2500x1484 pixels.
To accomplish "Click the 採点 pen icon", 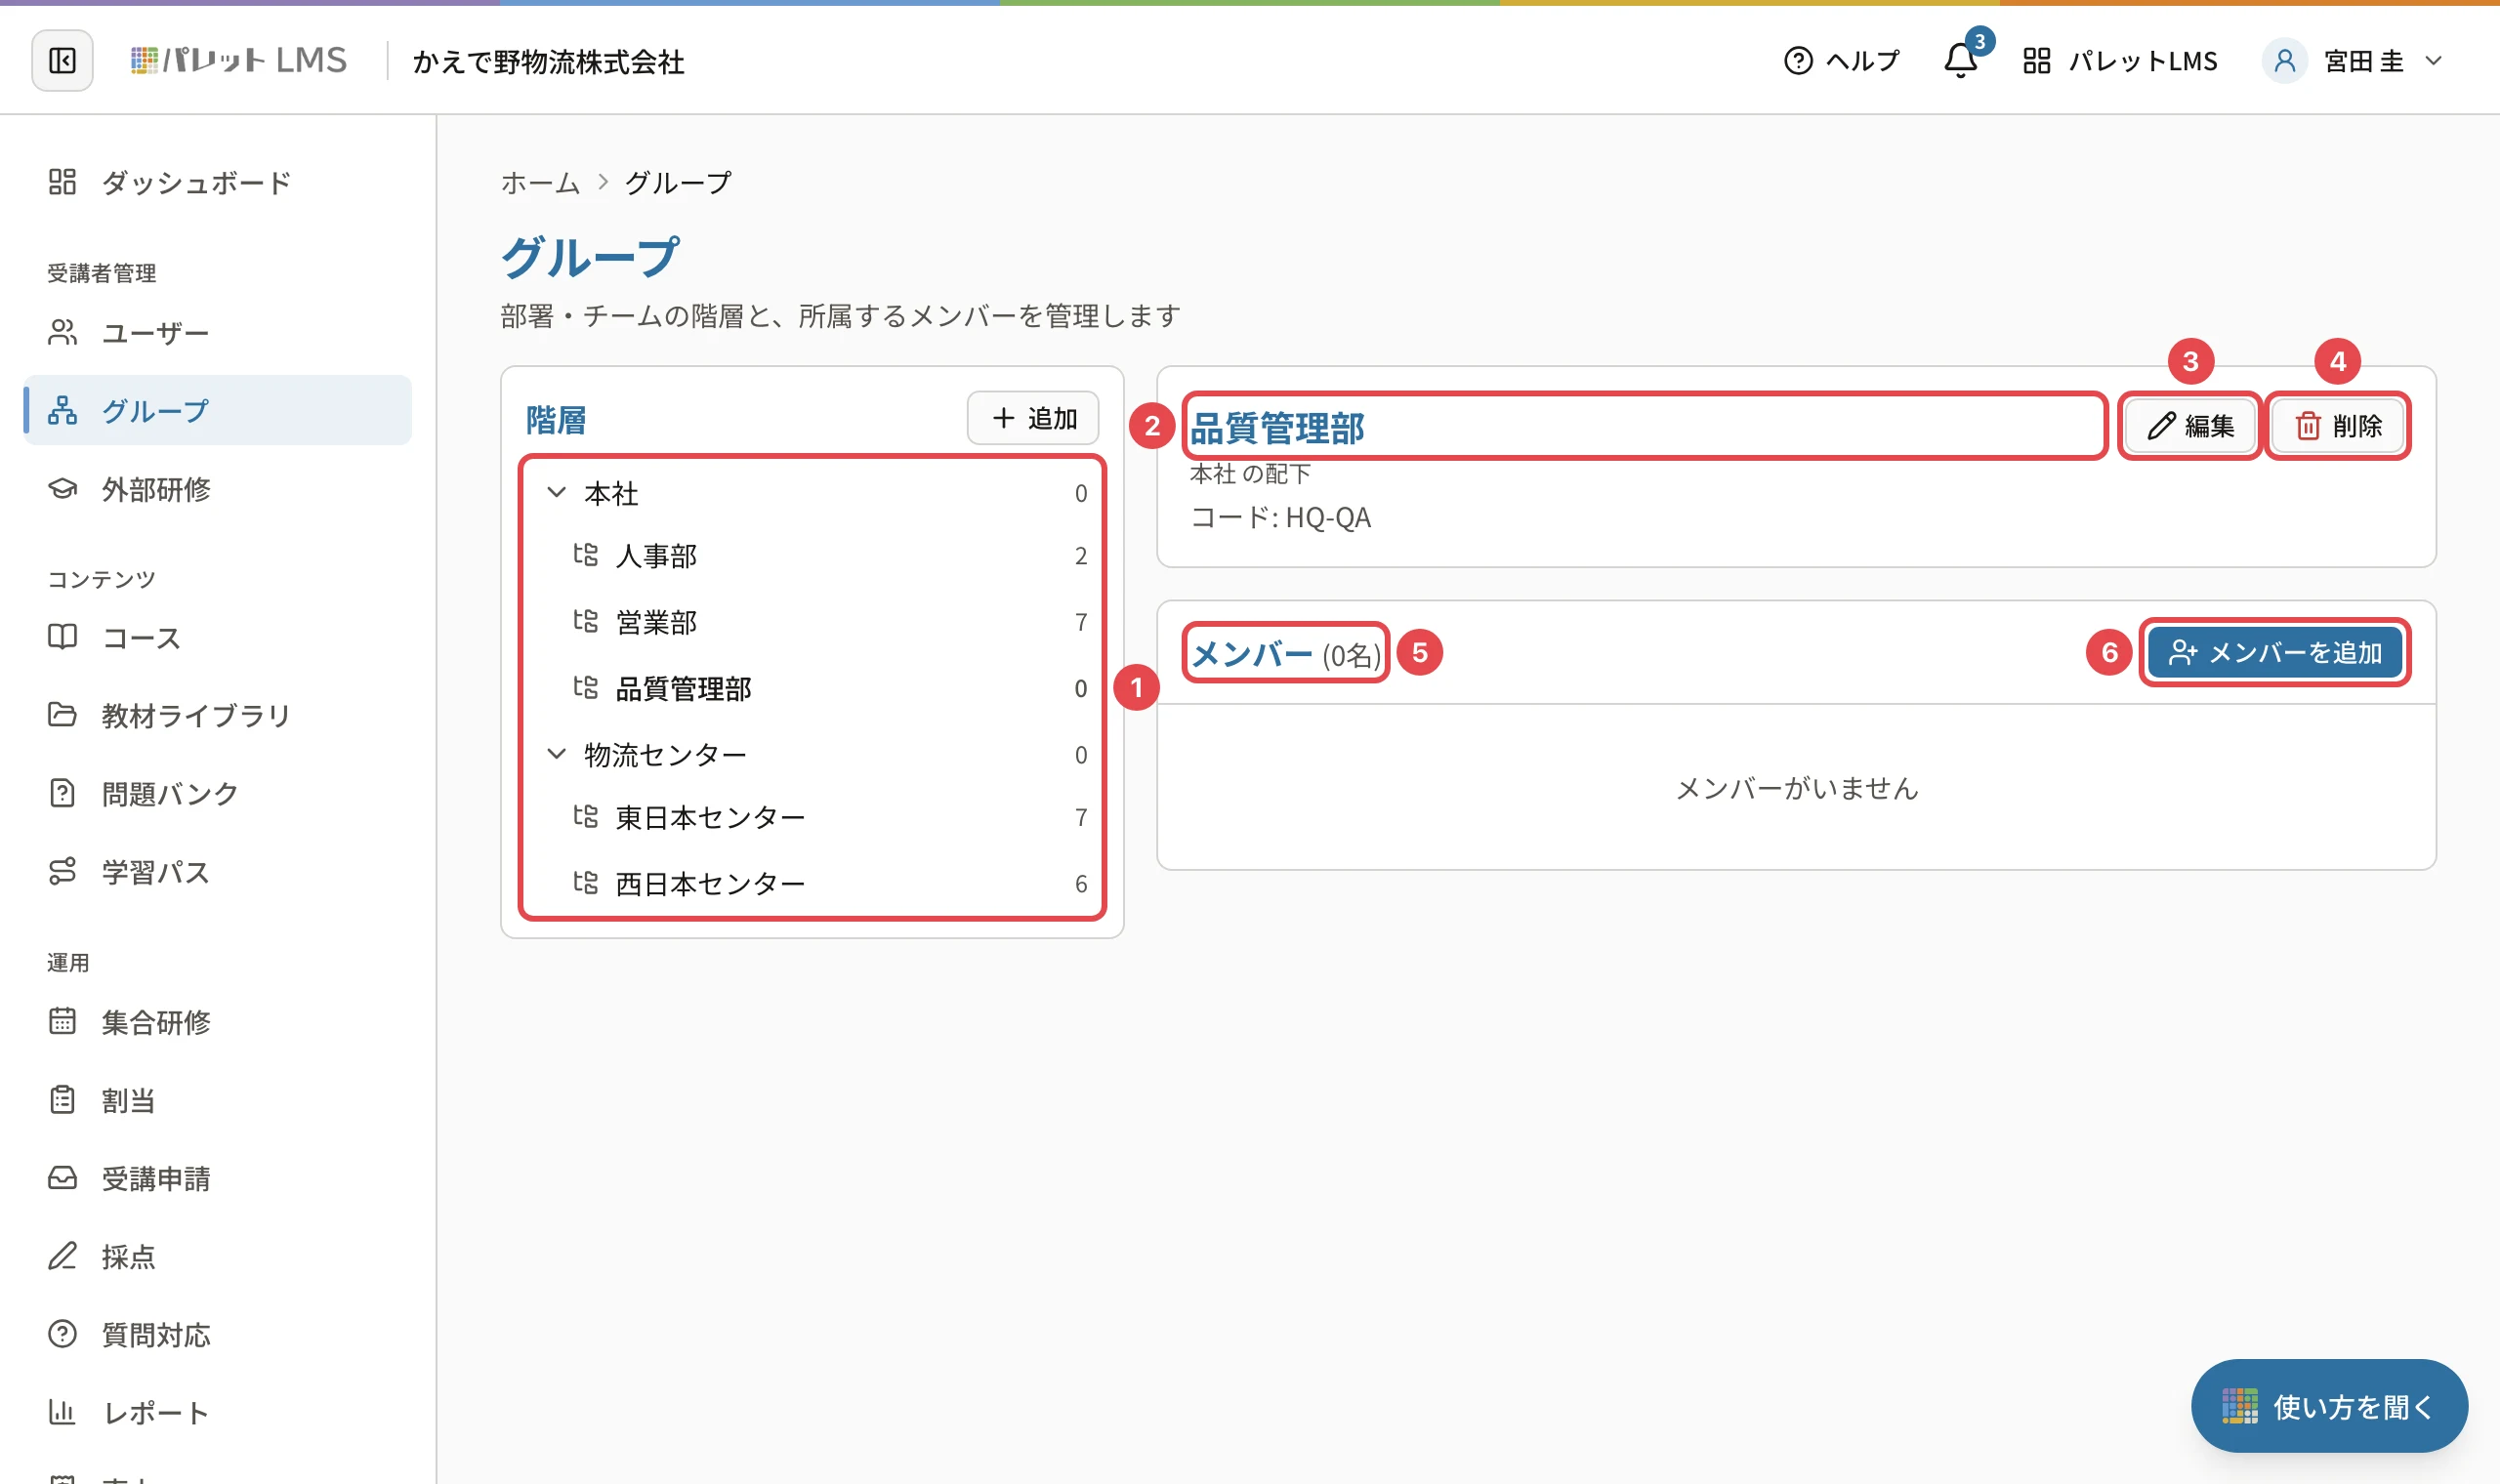I will (x=62, y=1256).
